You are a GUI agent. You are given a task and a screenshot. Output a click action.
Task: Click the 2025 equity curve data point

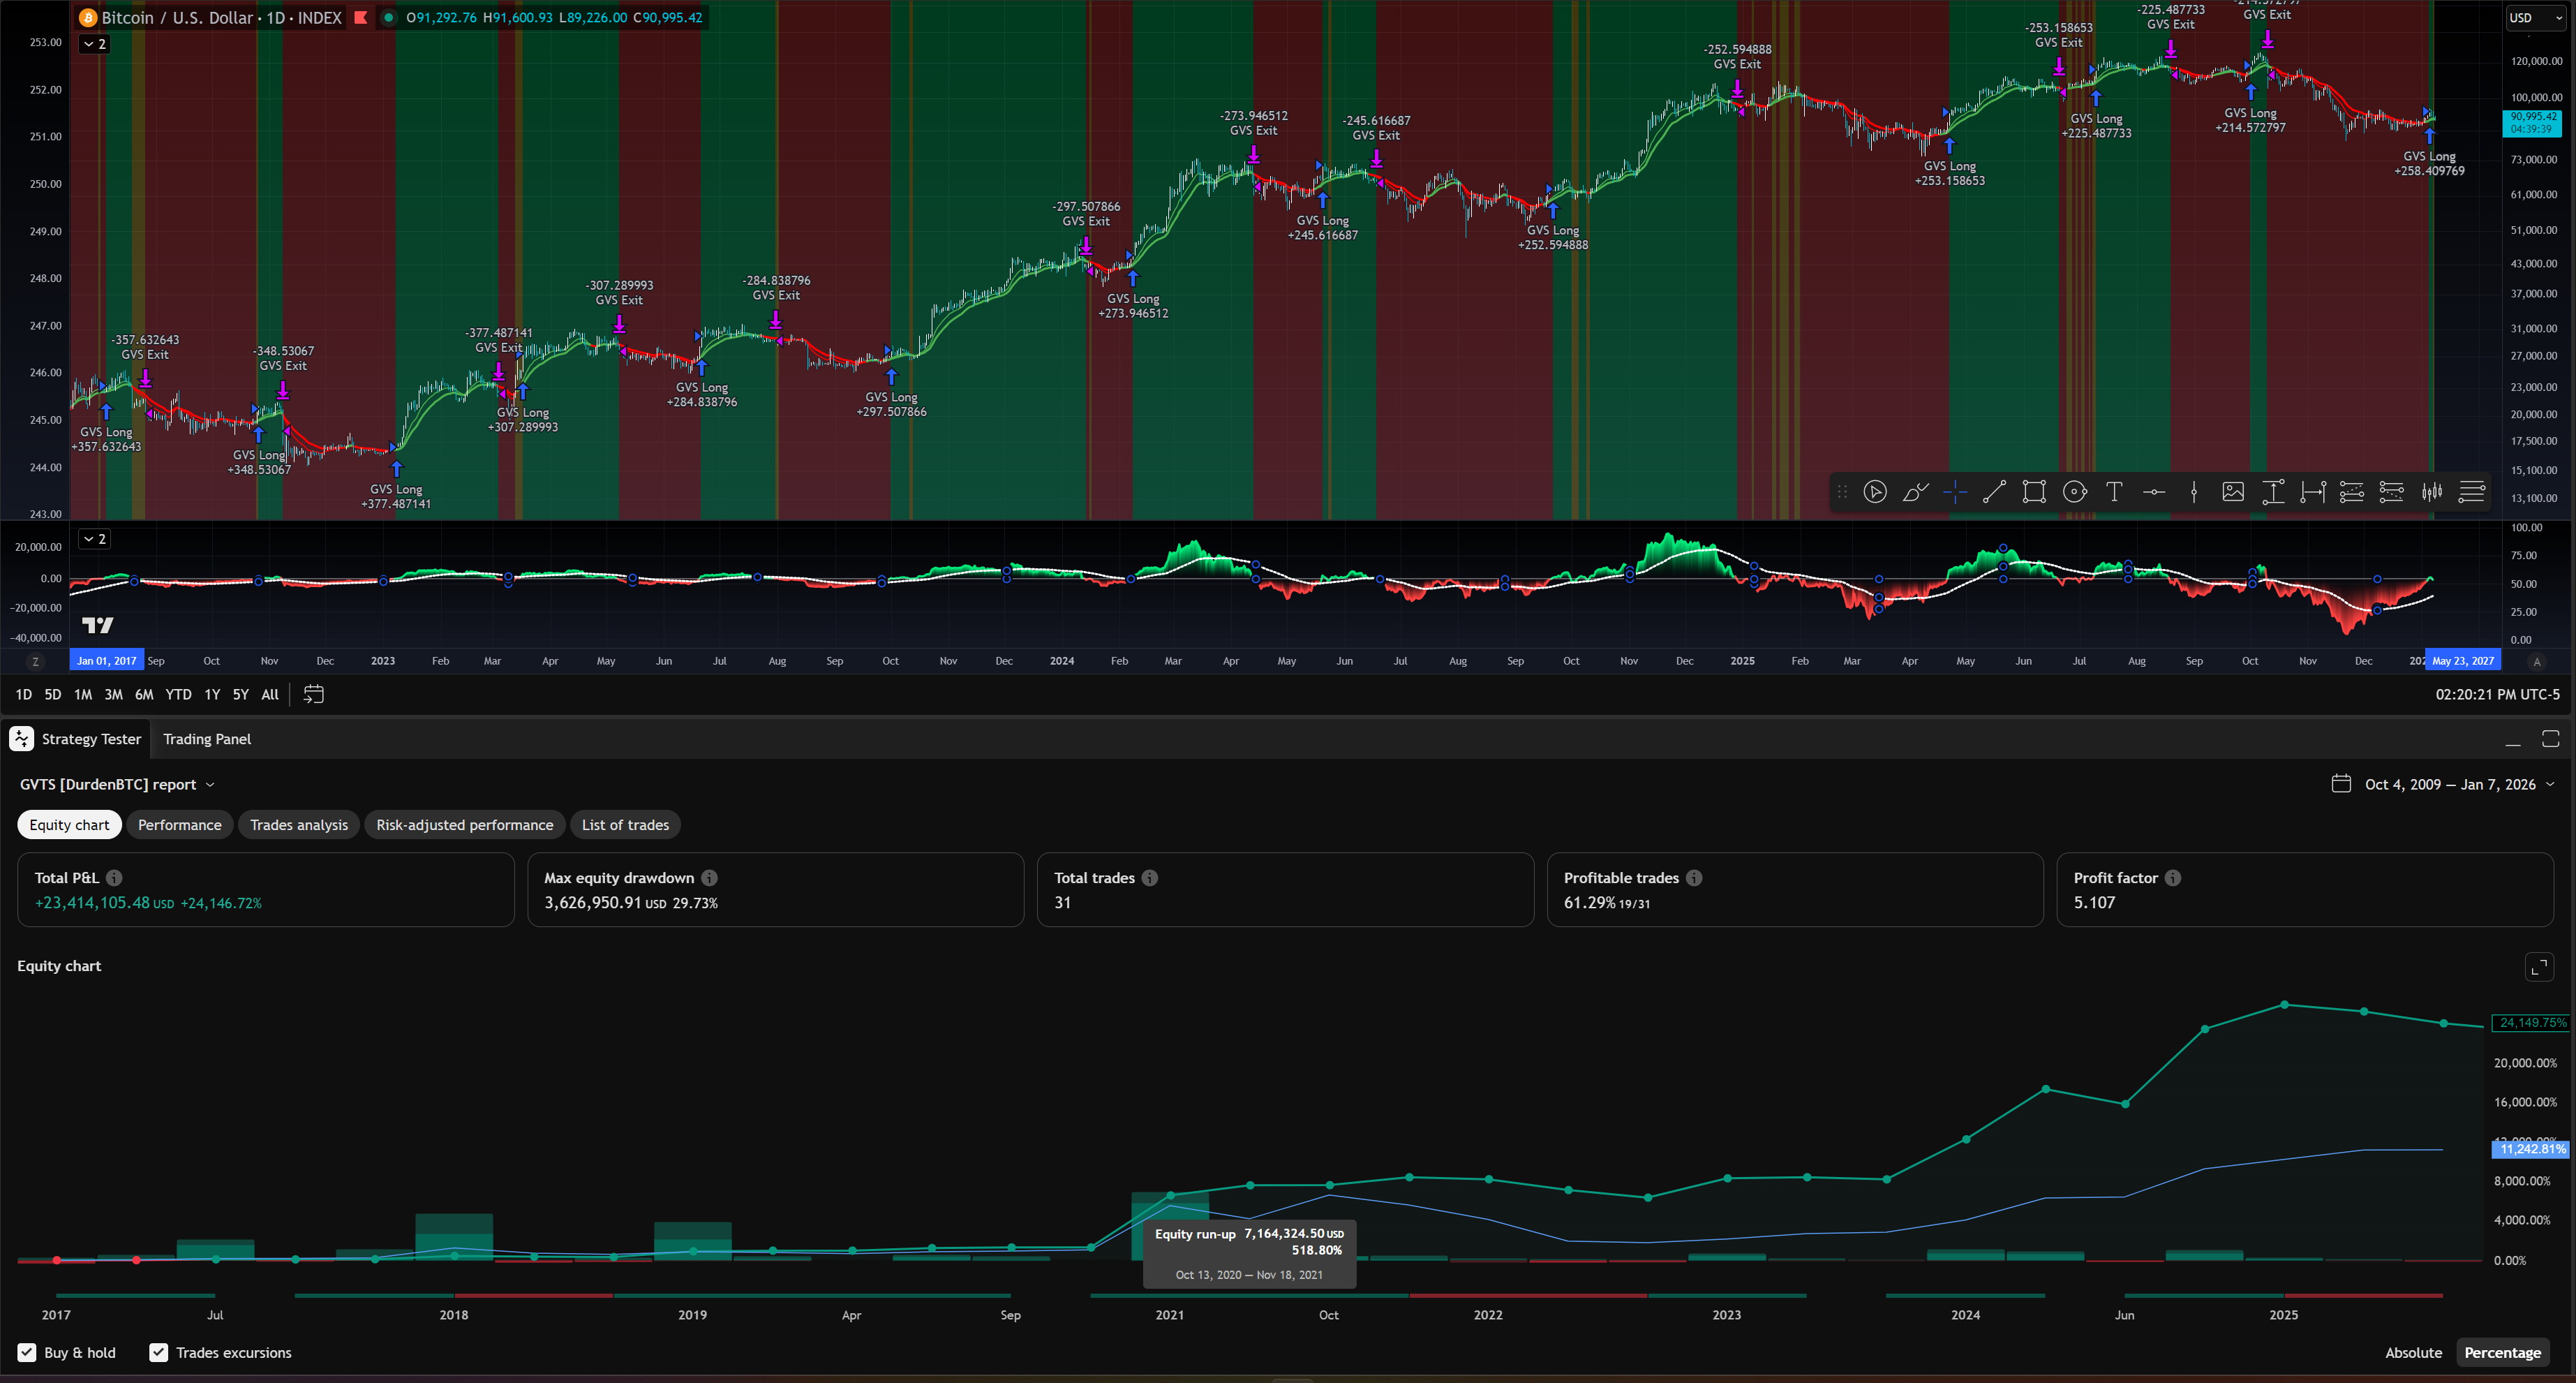(x=2285, y=1004)
